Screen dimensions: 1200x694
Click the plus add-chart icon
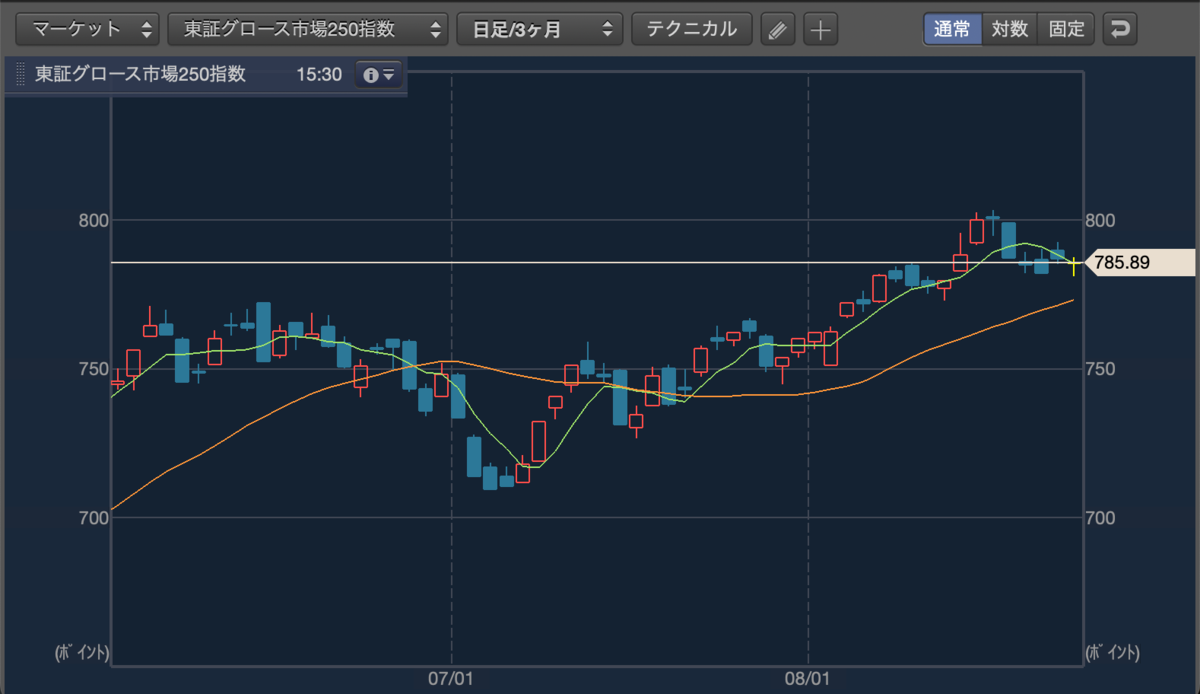click(820, 29)
